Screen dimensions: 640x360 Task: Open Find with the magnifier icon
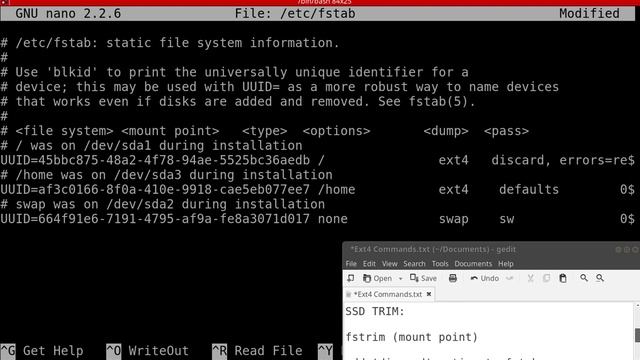(x=584, y=278)
